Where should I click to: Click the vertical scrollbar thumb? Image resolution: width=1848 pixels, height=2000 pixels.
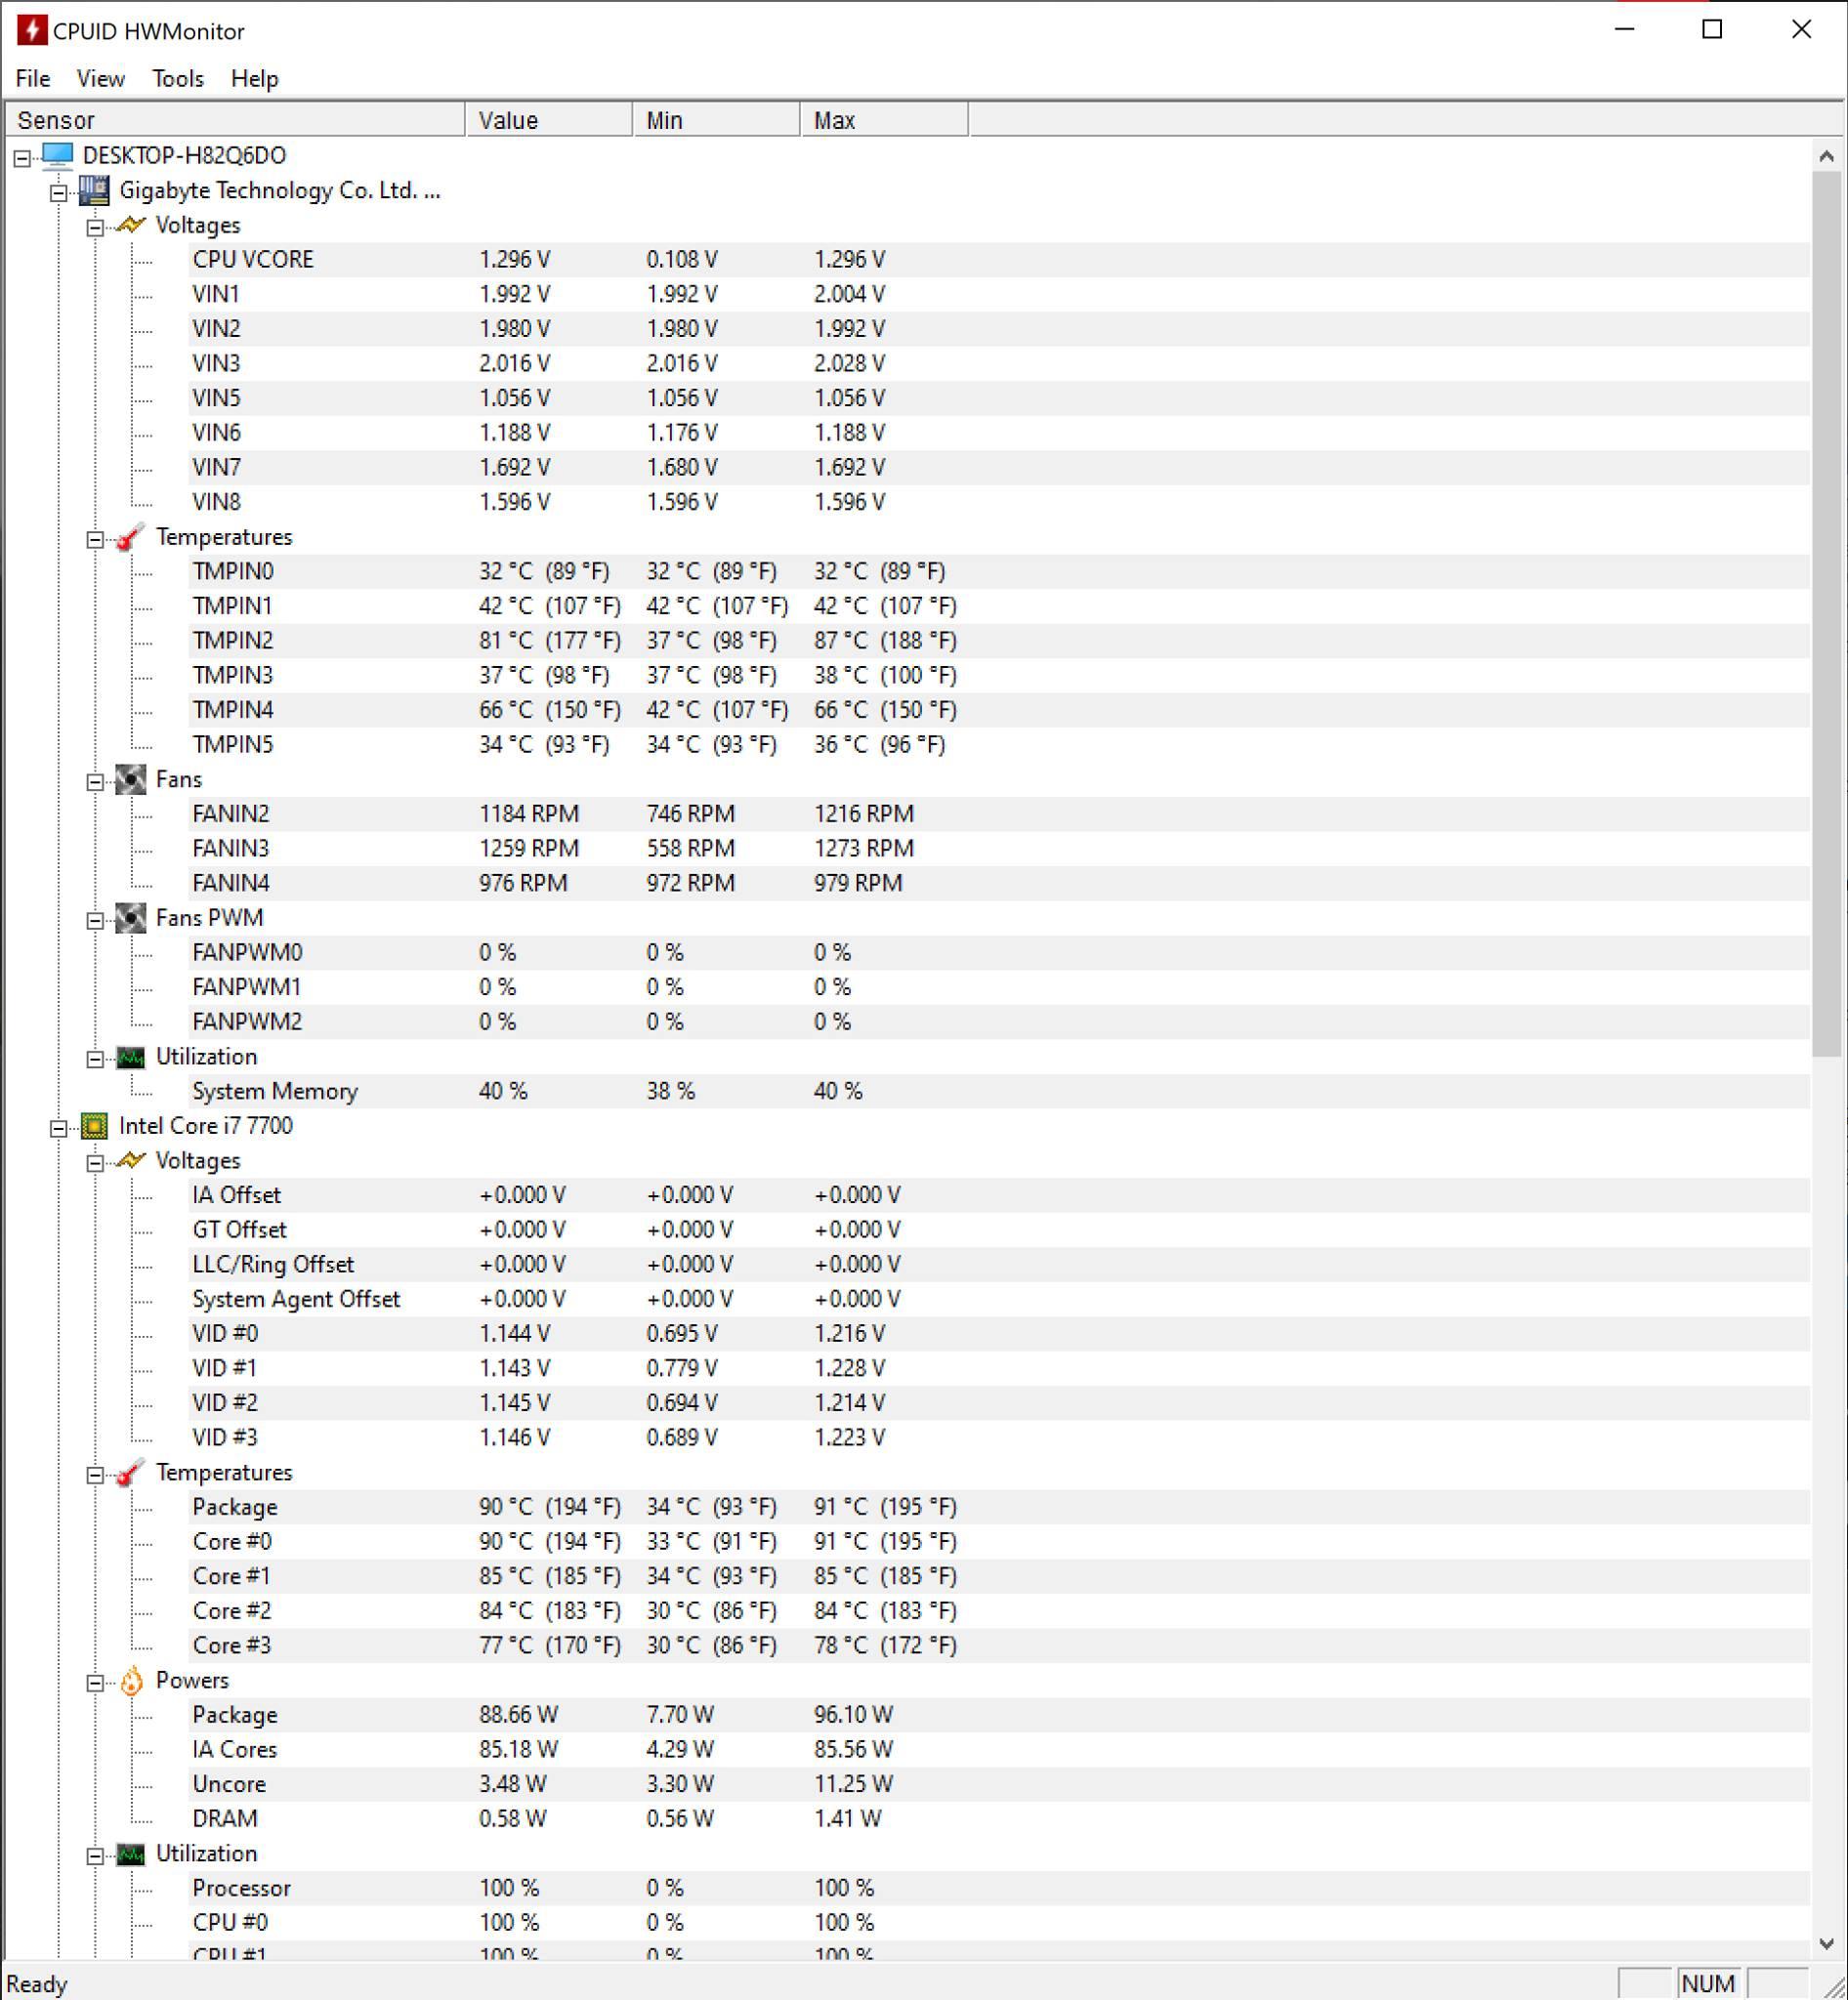[1826, 613]
